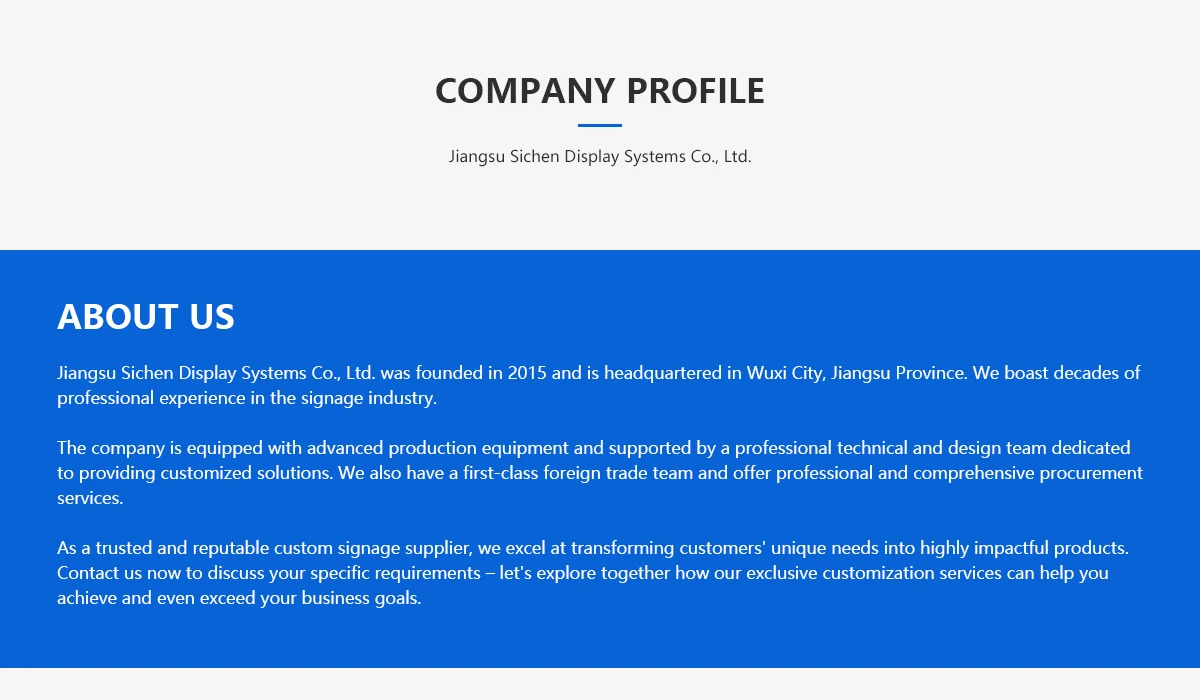Click the "Contact us now" text
This screenshot has width=1200, height=700.
114,573
